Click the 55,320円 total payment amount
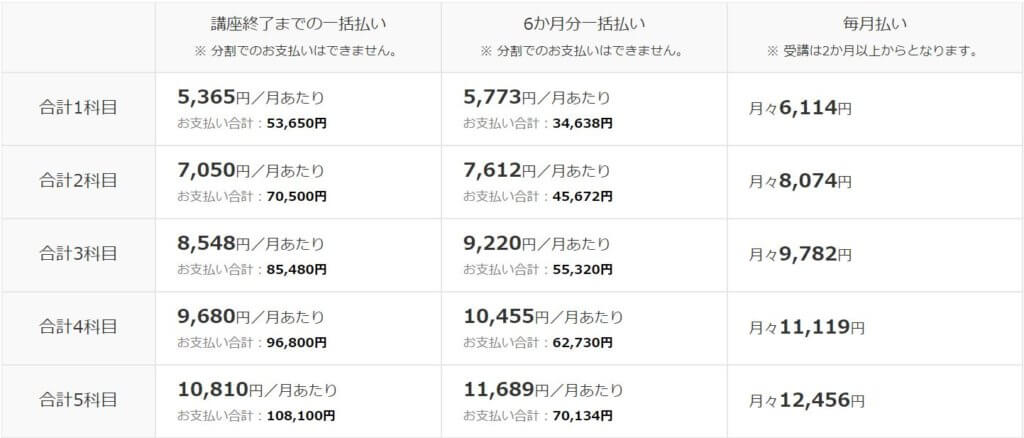The image size is (1024, 438). pos(582,270)
